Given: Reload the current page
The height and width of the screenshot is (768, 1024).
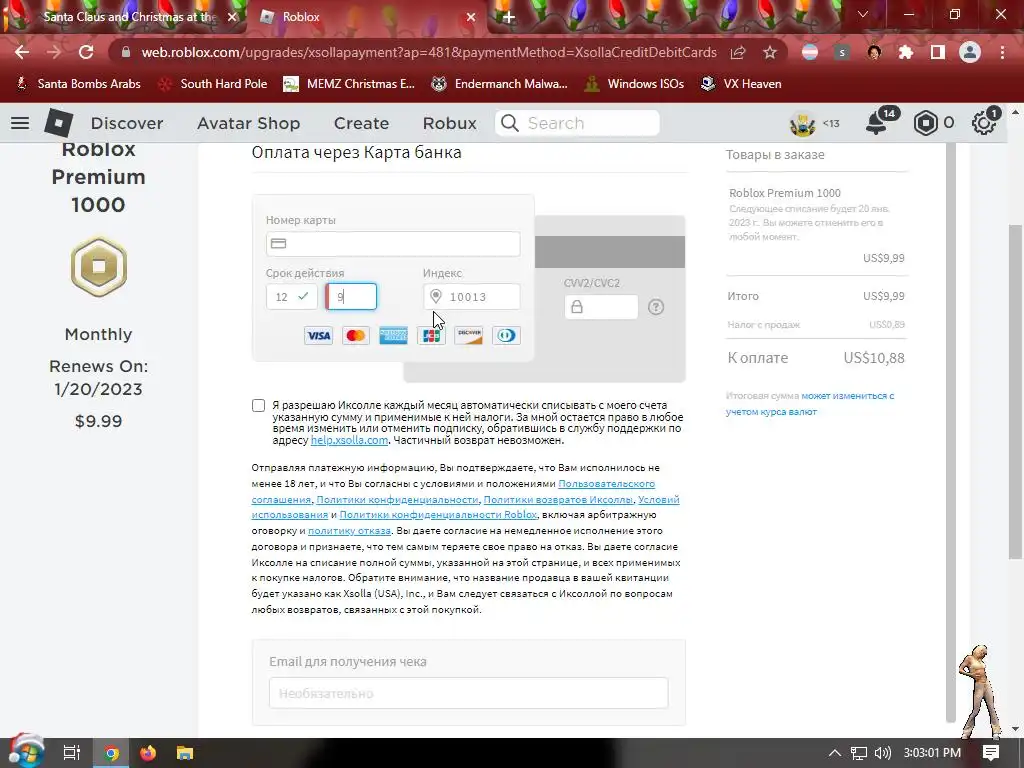Looking at the screenshot, I should pos(86,52).
